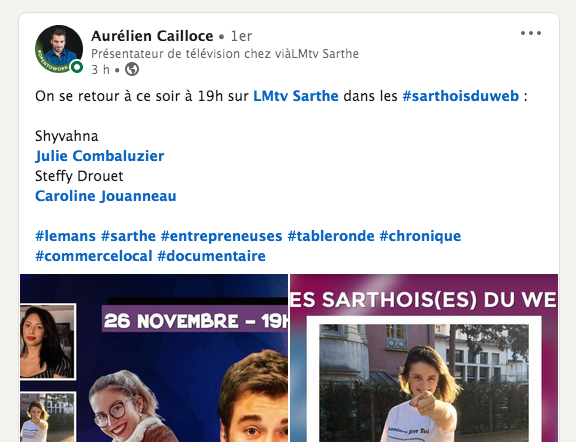Open the 26 Novembre poster image

[x=154, y=358]
